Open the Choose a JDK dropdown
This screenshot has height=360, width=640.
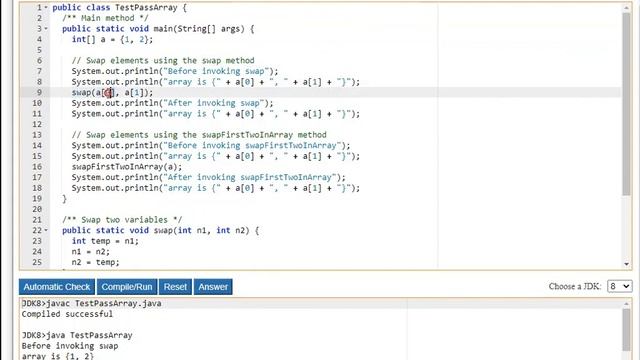[x=619, y=286]
